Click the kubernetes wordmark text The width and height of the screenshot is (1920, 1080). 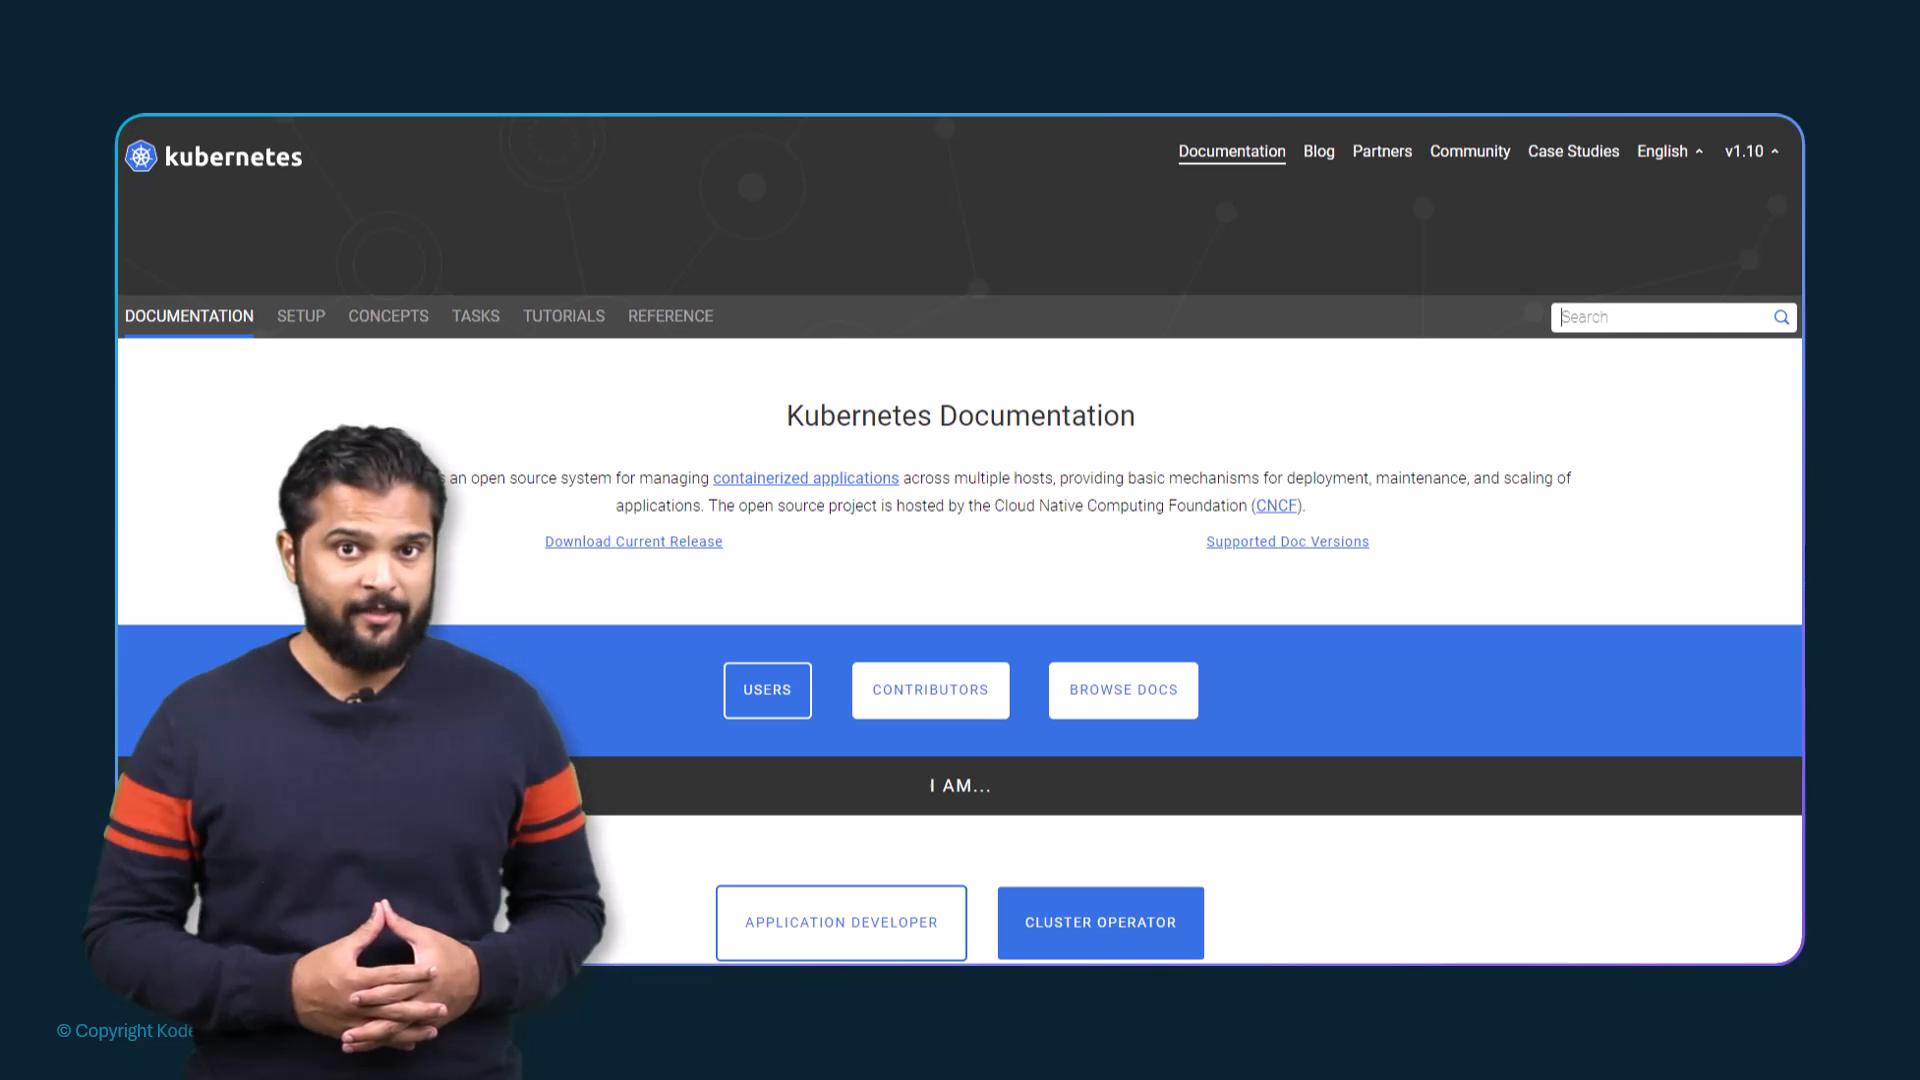click(x=233, y=157)
